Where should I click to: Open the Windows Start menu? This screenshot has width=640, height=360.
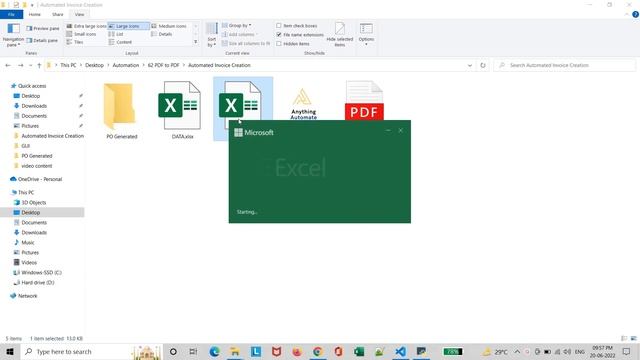(x=10, y=351)
